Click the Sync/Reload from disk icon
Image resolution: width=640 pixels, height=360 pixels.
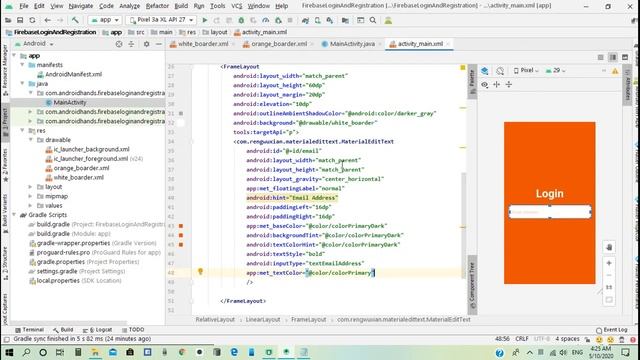[32, 20]
